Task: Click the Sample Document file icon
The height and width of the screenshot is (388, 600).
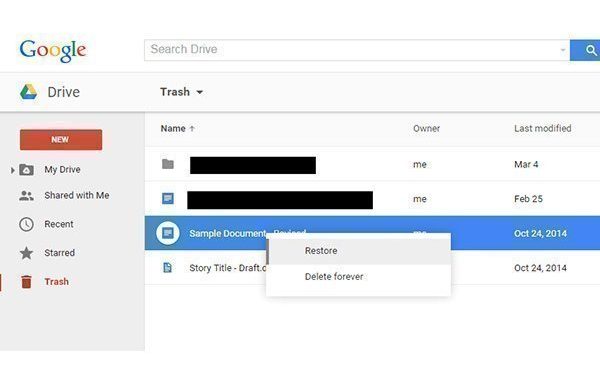Action: coord(168,233)
